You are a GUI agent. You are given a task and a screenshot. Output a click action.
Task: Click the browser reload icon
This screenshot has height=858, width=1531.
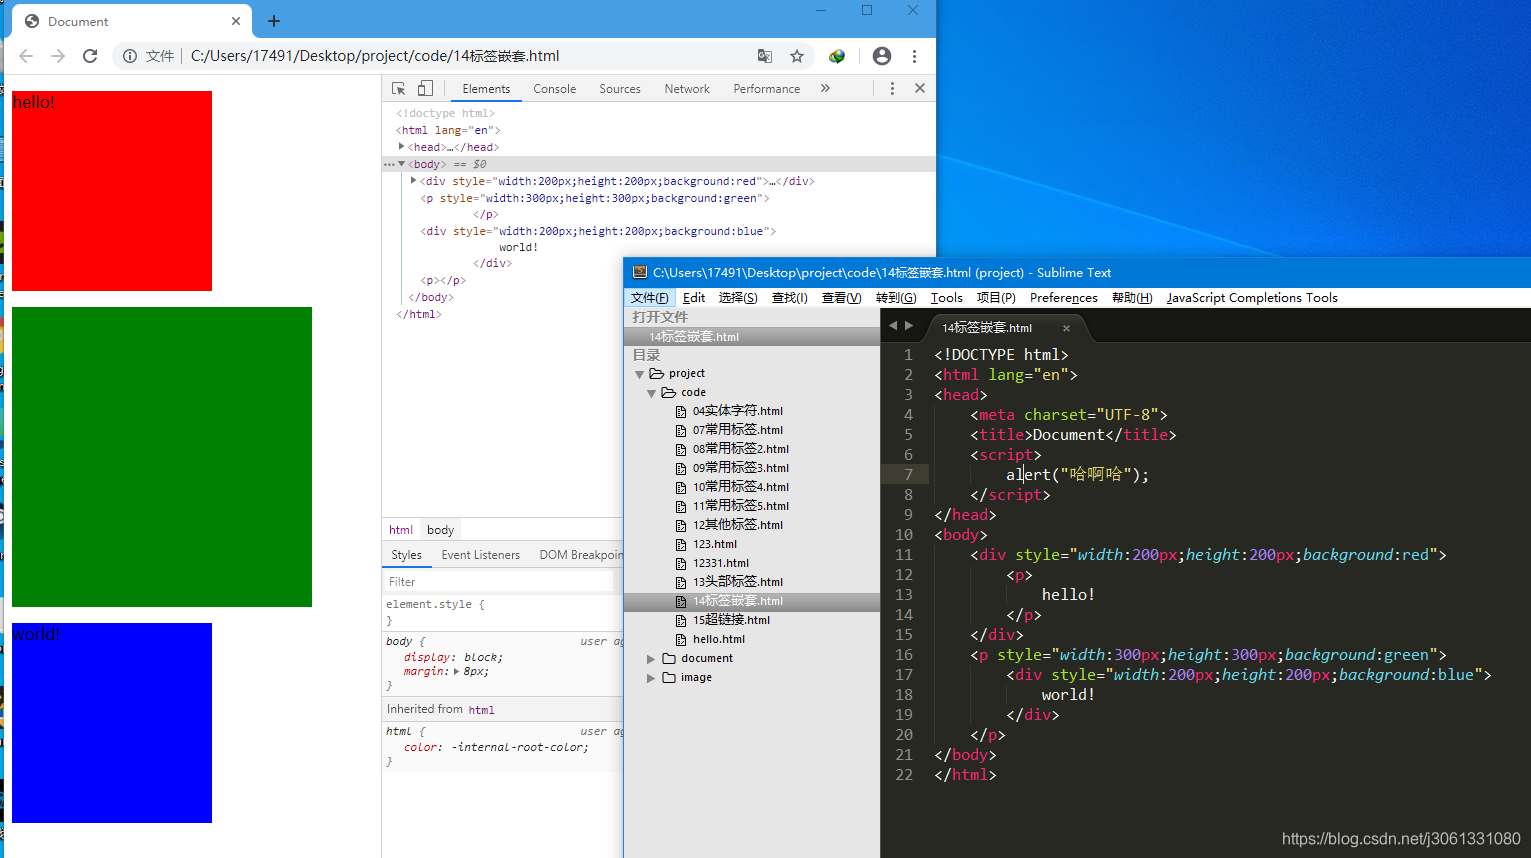90,56
